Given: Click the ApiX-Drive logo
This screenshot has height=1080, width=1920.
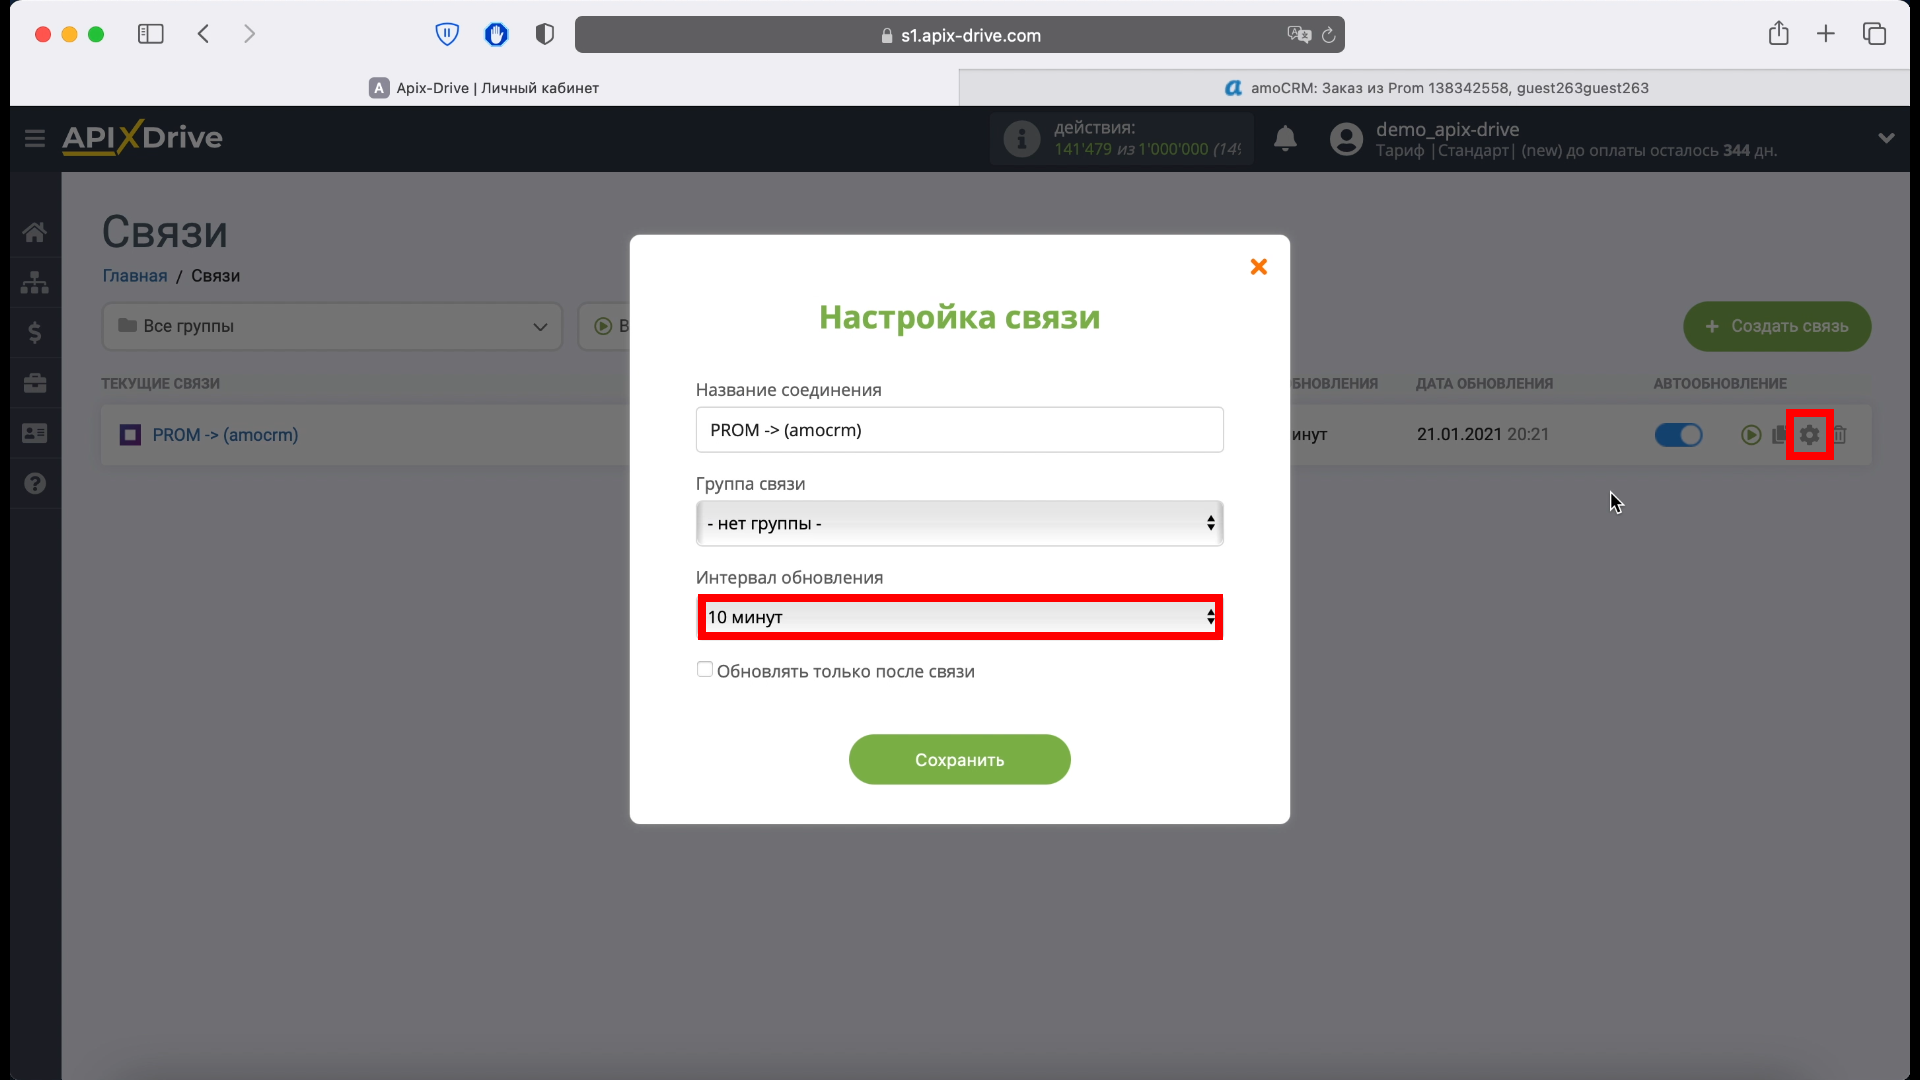Looking at the screenshot, I should click(x=142, y=138).
